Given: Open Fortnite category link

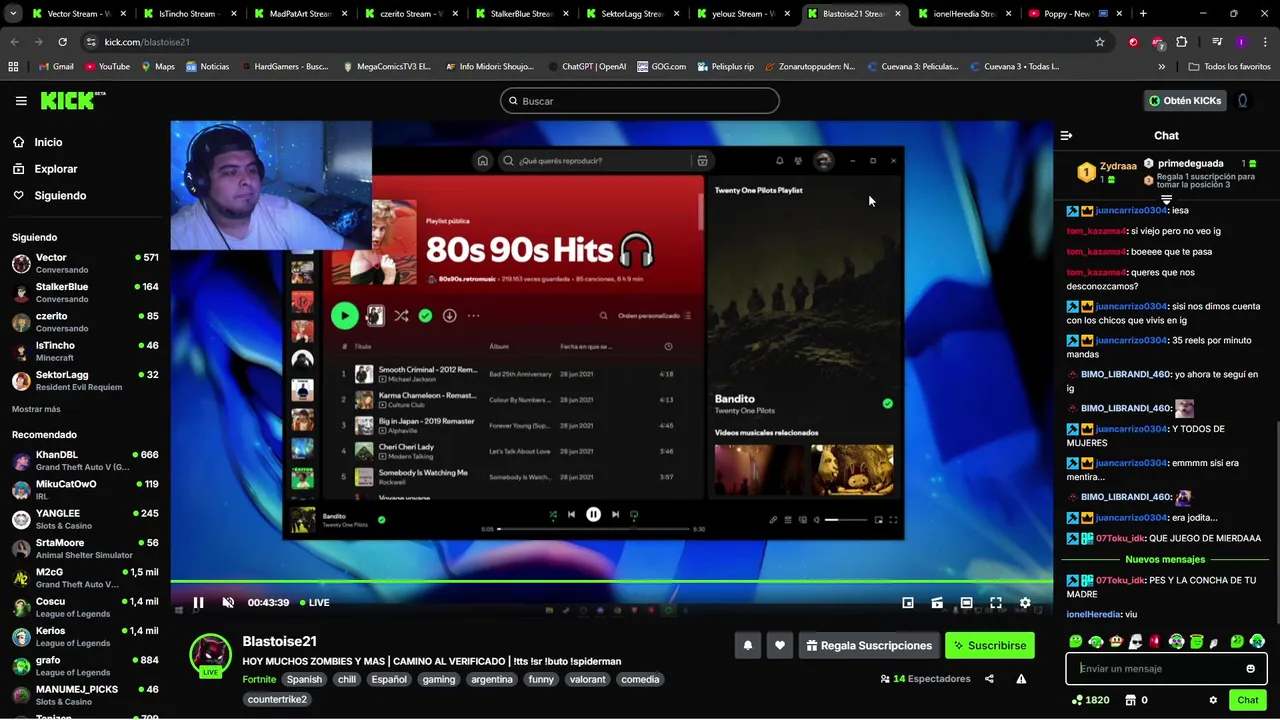Looking at the screenshot, I should tap(259, 679).
